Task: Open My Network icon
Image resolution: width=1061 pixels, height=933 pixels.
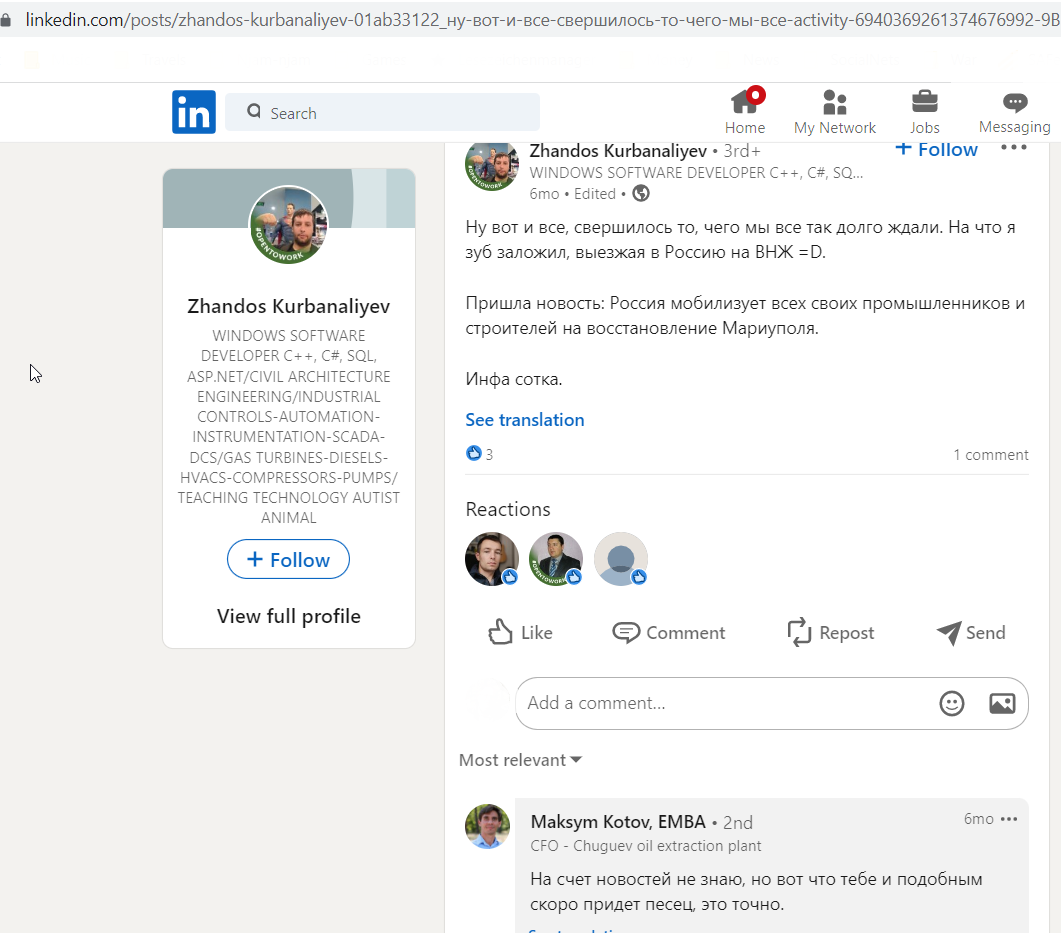Action: pos(834,102)
